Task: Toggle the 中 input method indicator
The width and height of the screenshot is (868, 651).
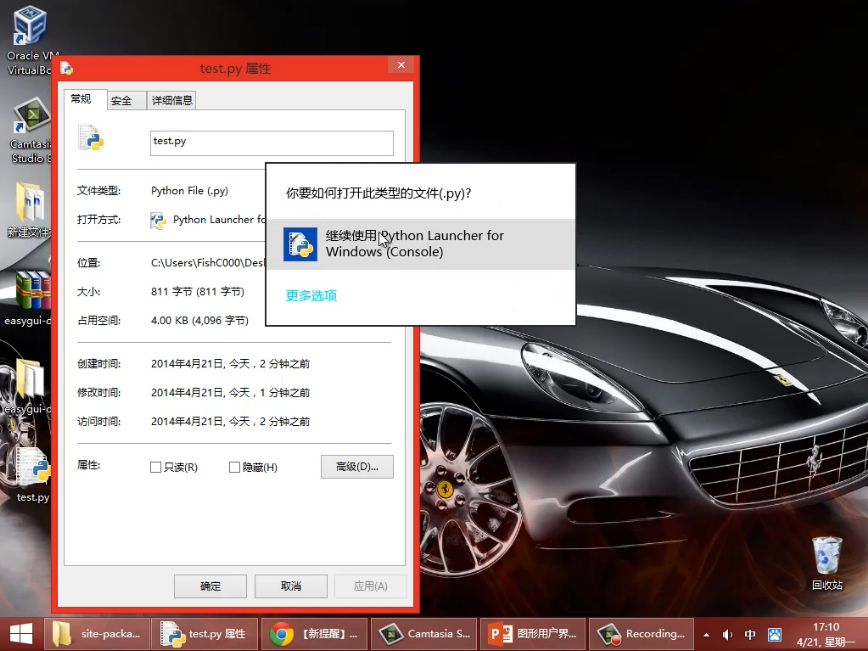Action: [x=750, y=634]
